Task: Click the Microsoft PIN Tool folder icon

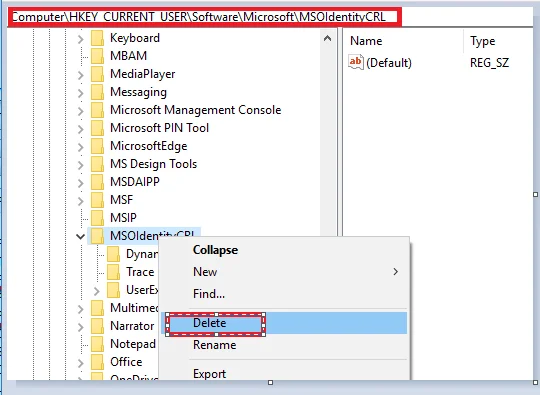Action: [x=97, y=128]
